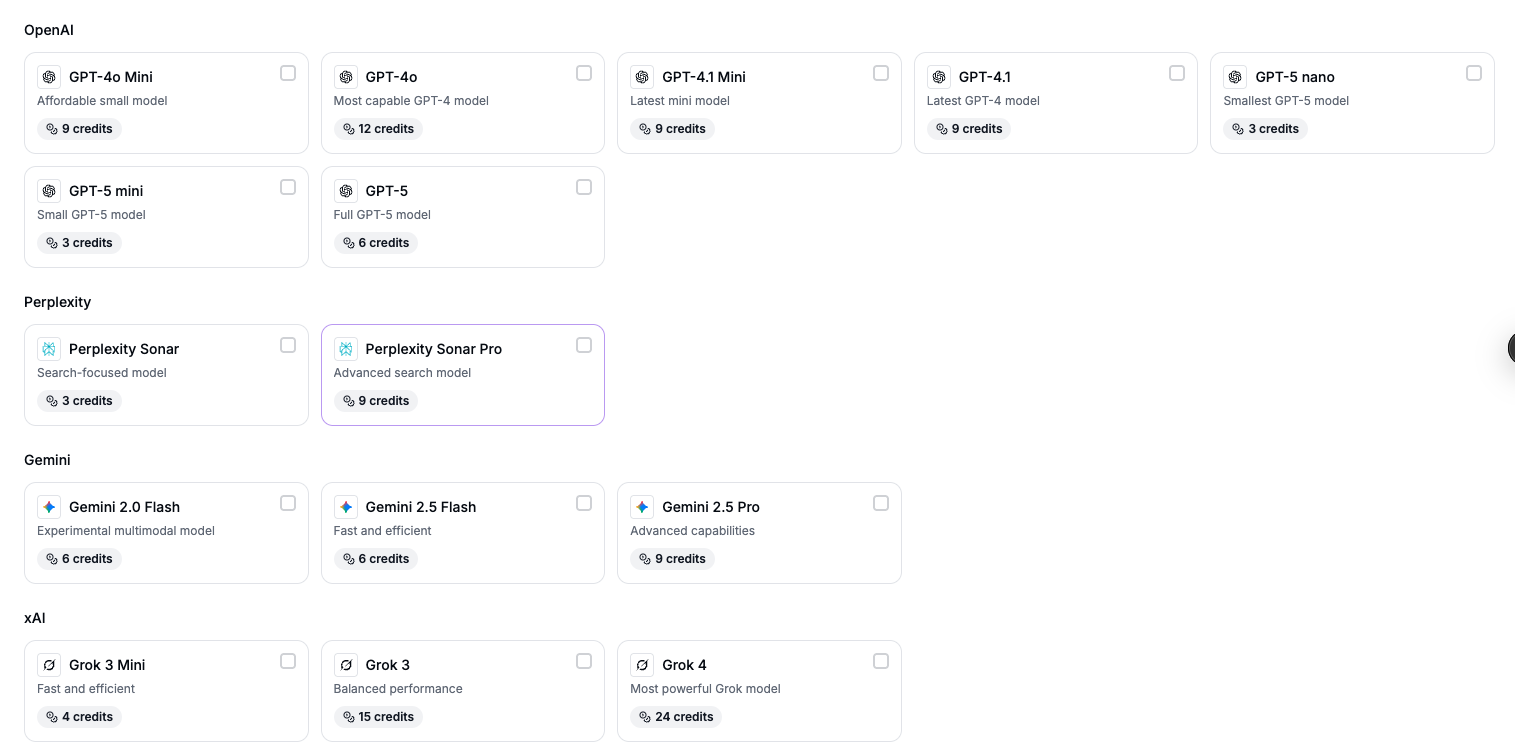Image resolution: width=1515 pixels, height=748 pixels.
Task: Click the Perplexity Sonar model icon
Action: coord(49,349)
